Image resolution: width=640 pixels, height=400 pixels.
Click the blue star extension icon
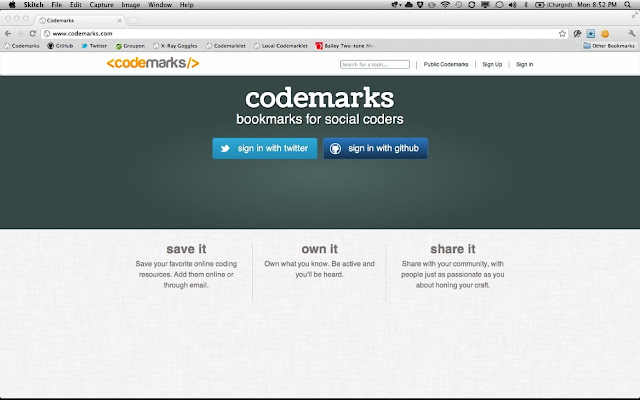(591, 33)
